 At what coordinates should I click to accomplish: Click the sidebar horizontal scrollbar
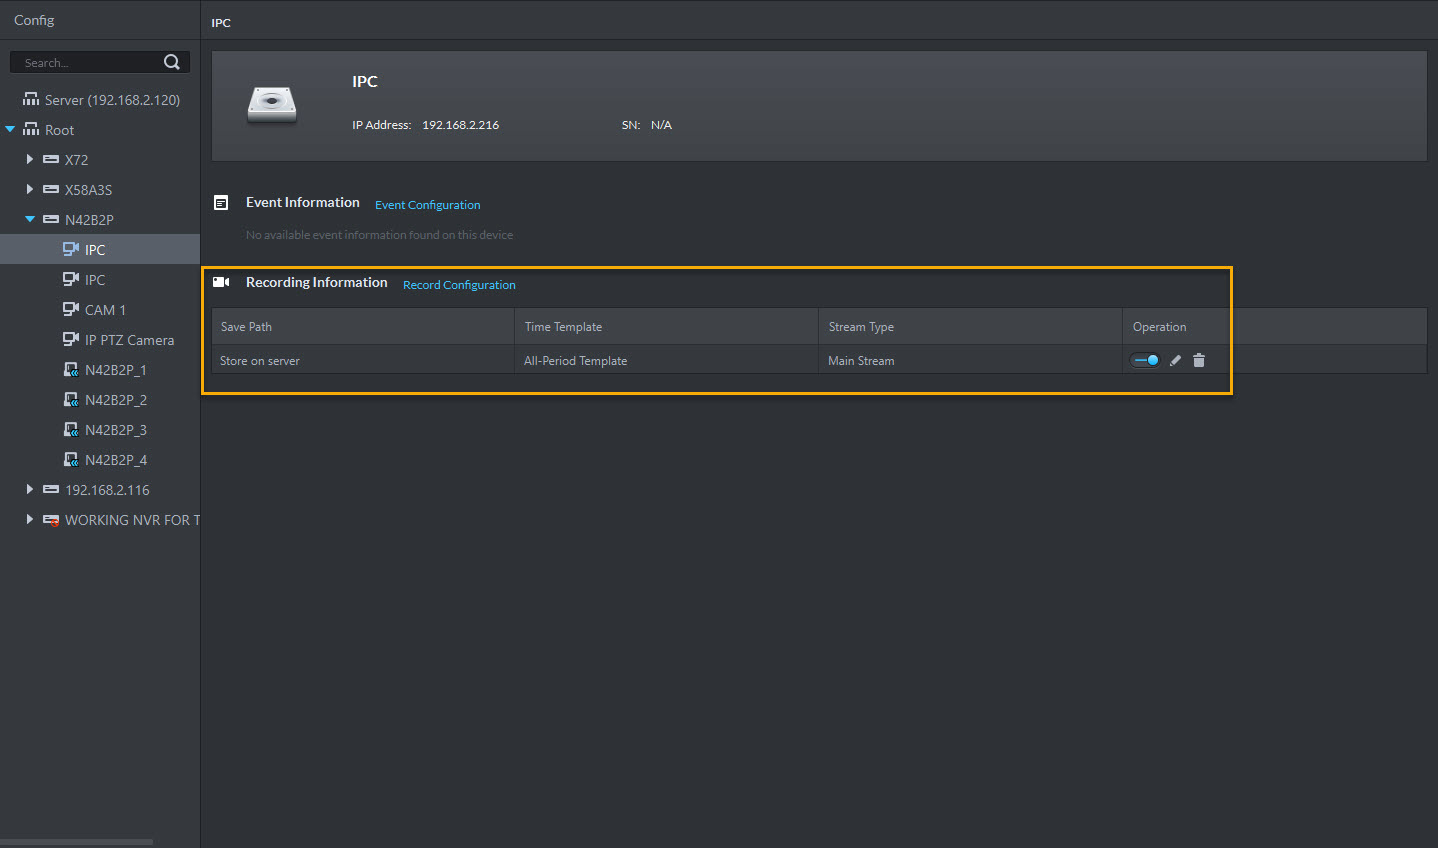tap(76, 842)
